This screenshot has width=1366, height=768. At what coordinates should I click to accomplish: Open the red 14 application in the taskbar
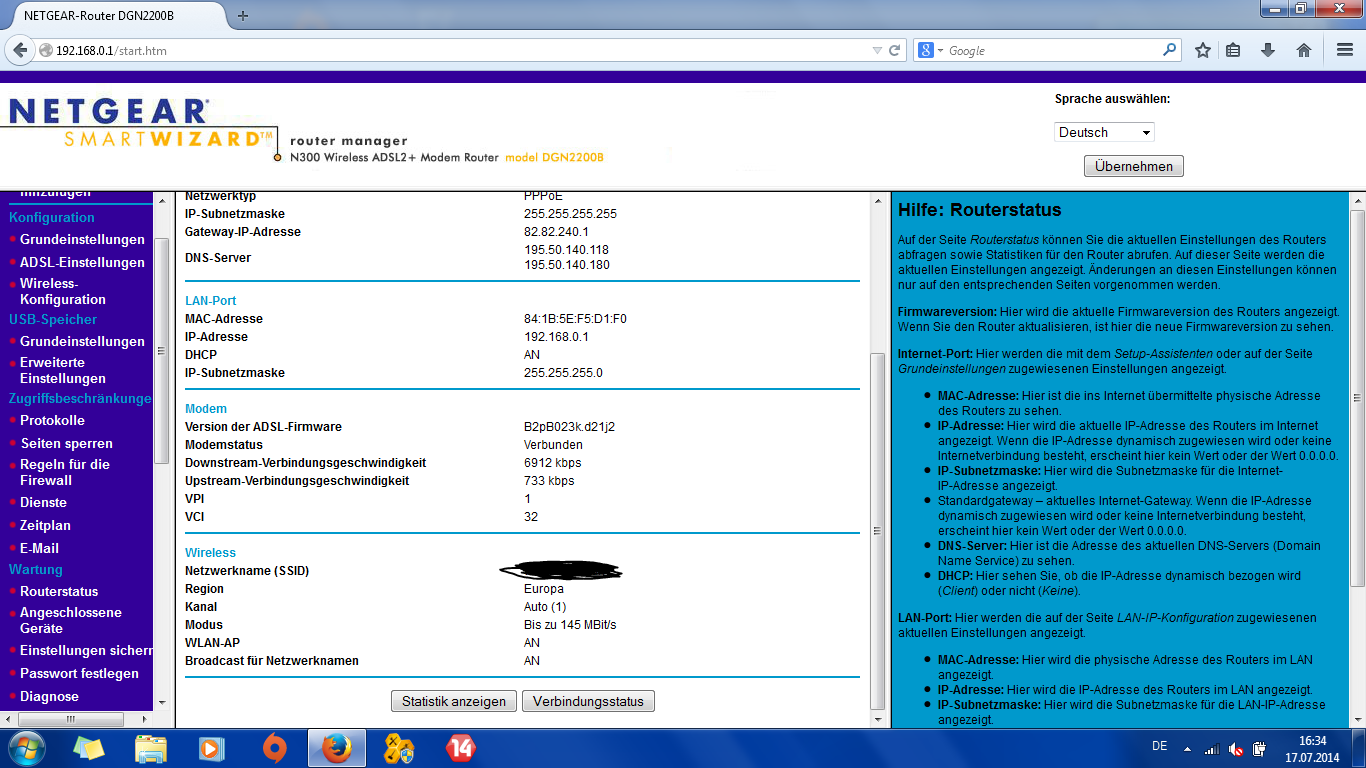[x=460, y=748]
